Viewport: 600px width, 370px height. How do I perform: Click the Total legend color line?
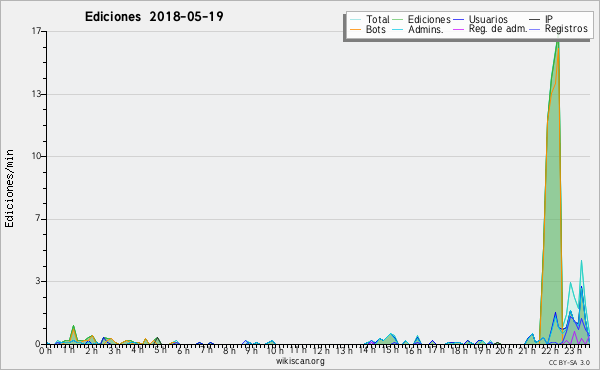point(355,20)
